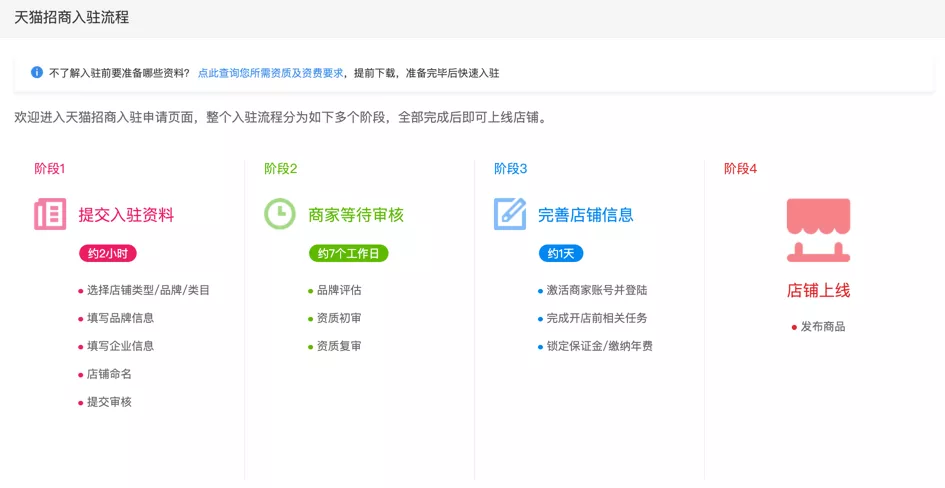The image size is (945, 488).
Task: Click the 天猫招商入驻流程 page title
Action: tap(72, 17)
